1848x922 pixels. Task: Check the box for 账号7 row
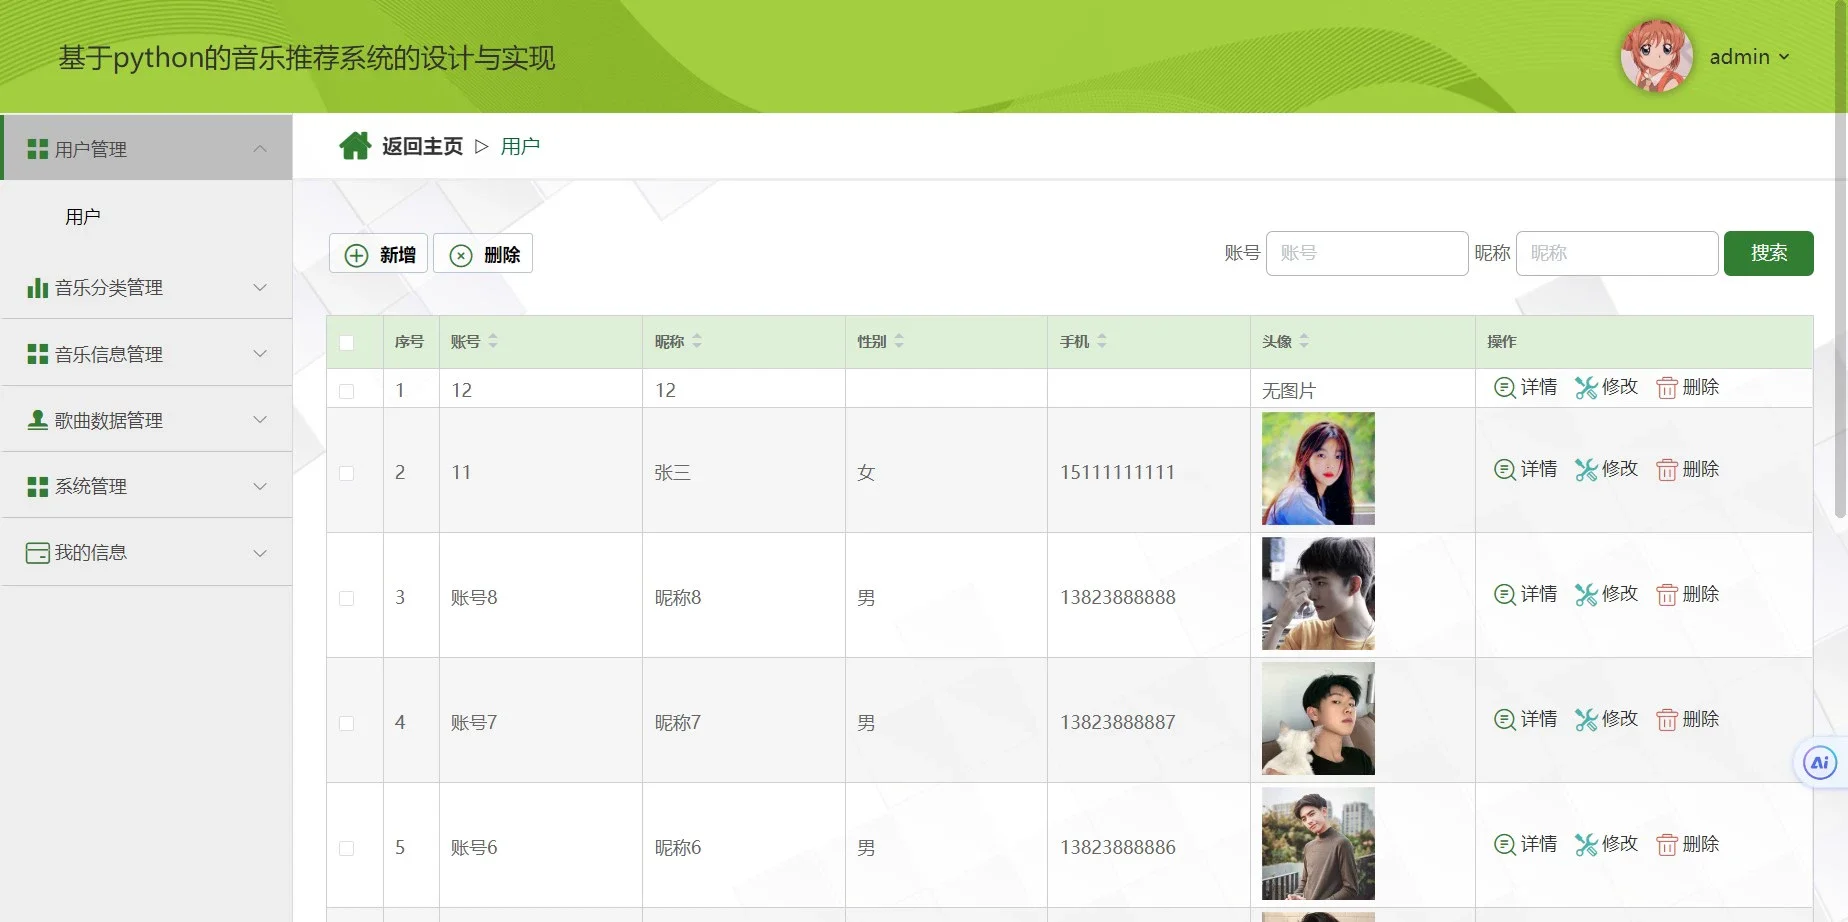[x=347, y=723]
